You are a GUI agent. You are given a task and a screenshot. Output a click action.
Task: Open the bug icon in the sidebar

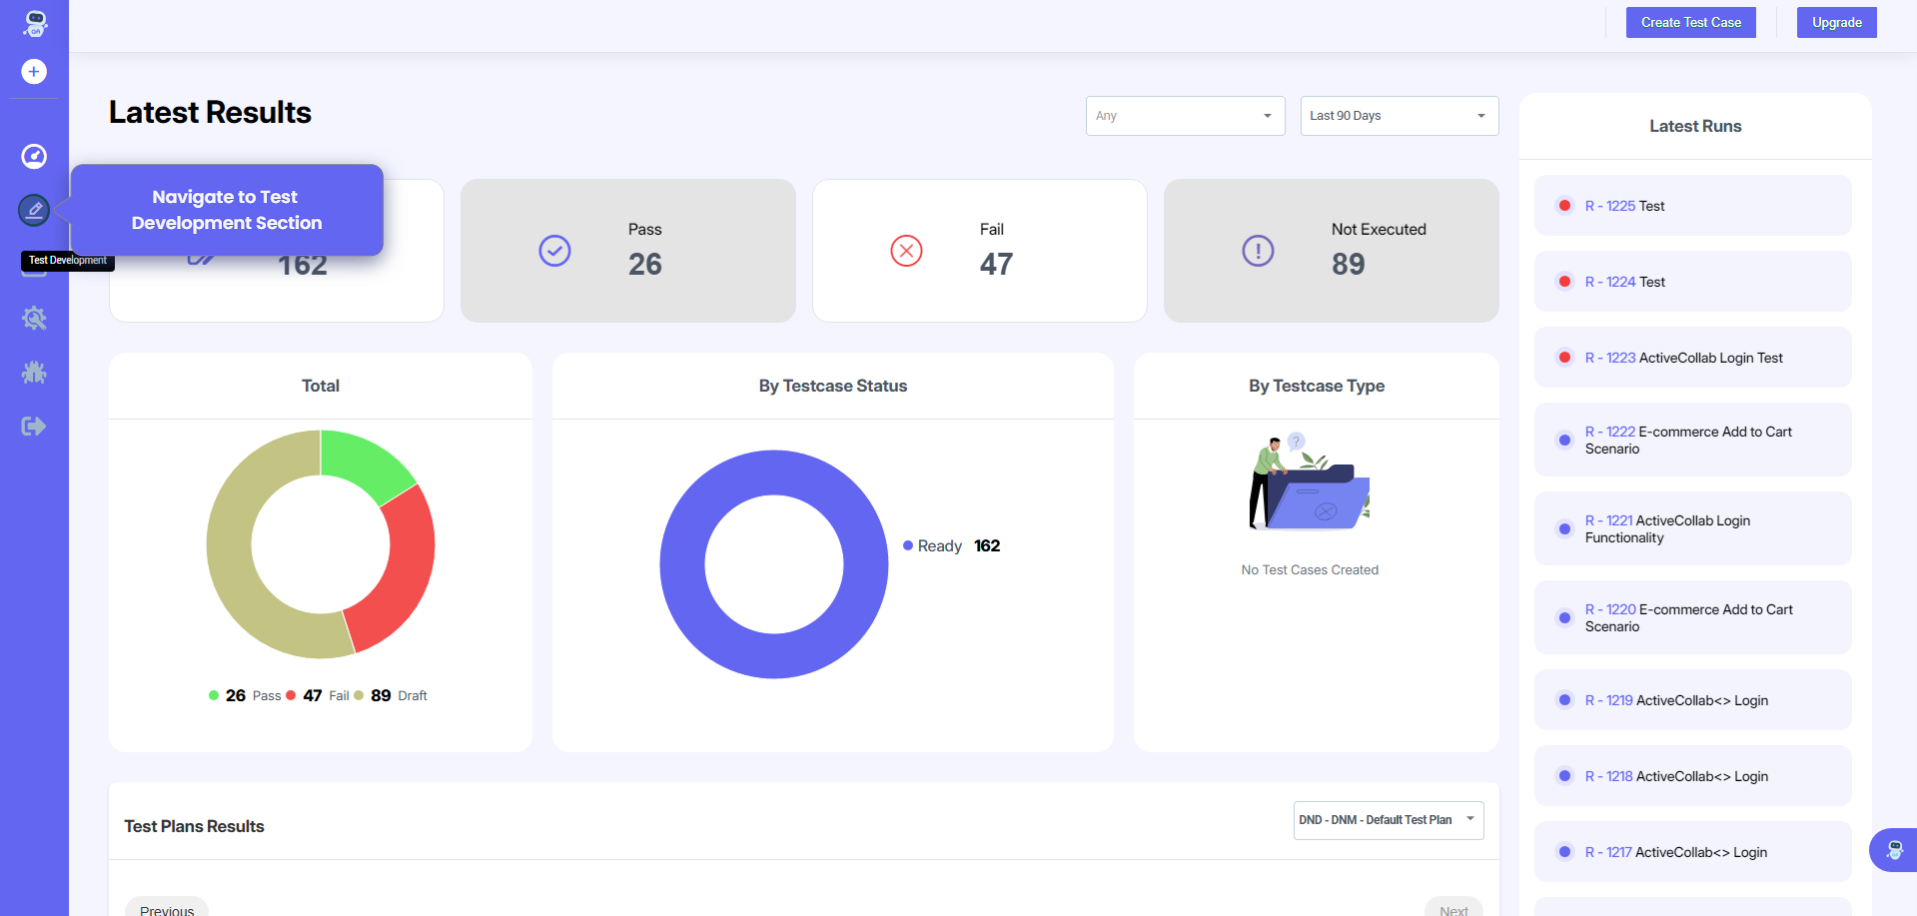(34, 373)
